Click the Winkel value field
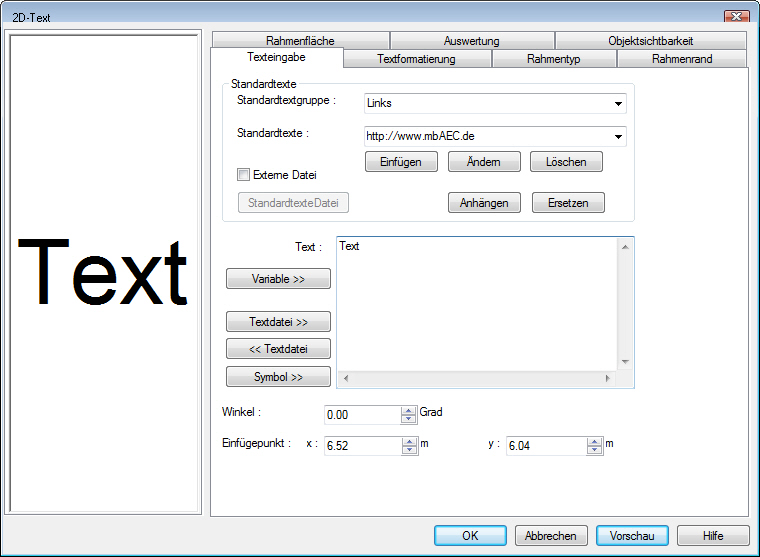This screenshot has height=557, width=760. [x=363, y=415]
